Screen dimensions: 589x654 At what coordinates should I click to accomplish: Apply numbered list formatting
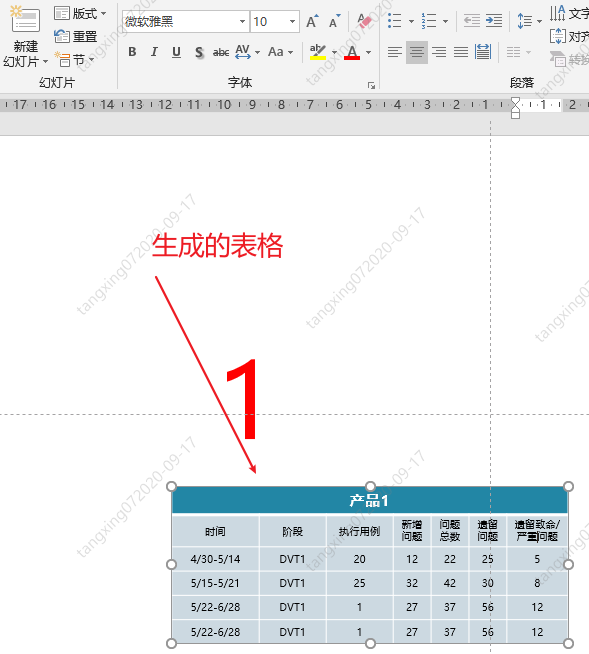tap(429, 20)
